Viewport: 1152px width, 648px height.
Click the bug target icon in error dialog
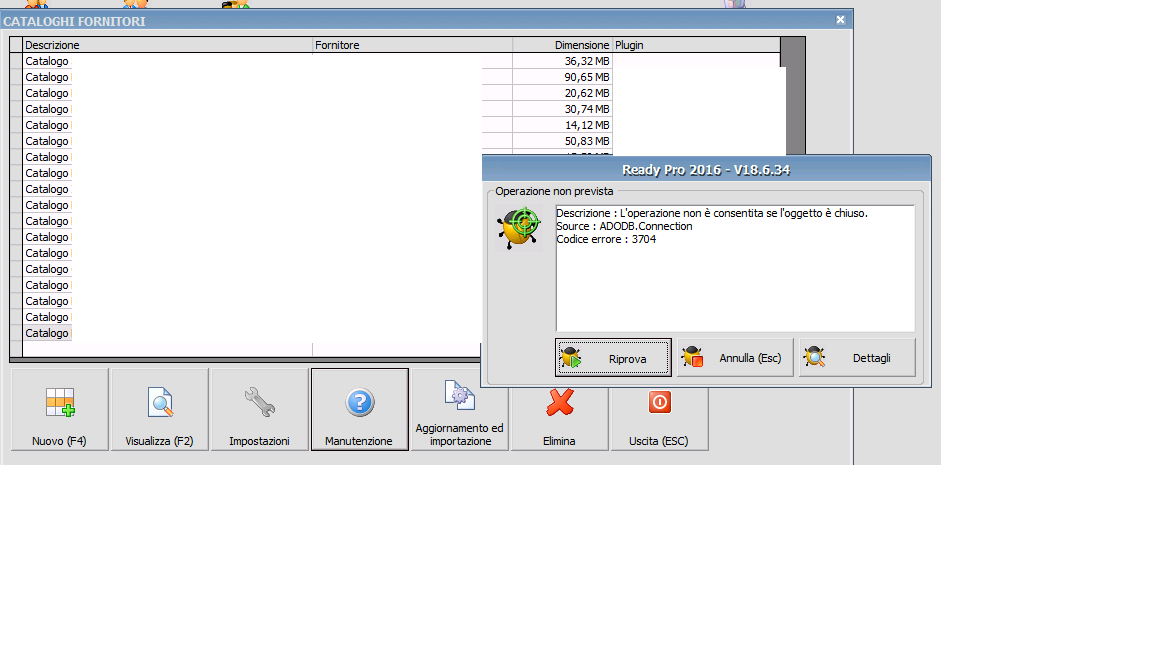tap(519, 228)
